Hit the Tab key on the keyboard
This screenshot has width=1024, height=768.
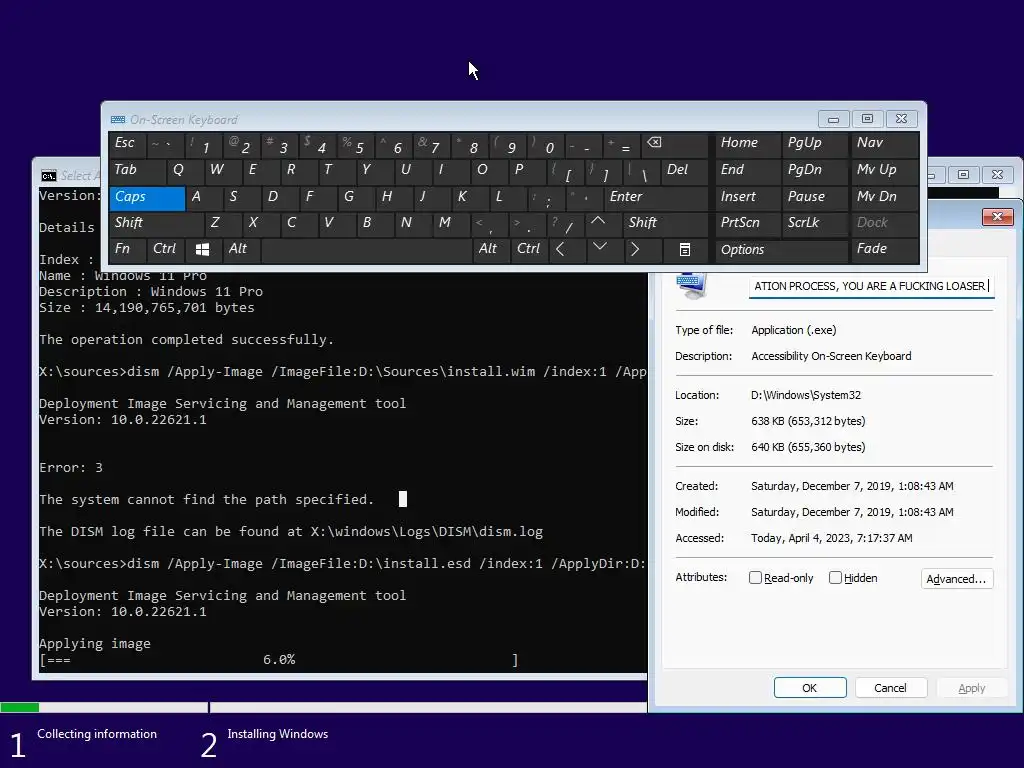click(x=137, y=170)
